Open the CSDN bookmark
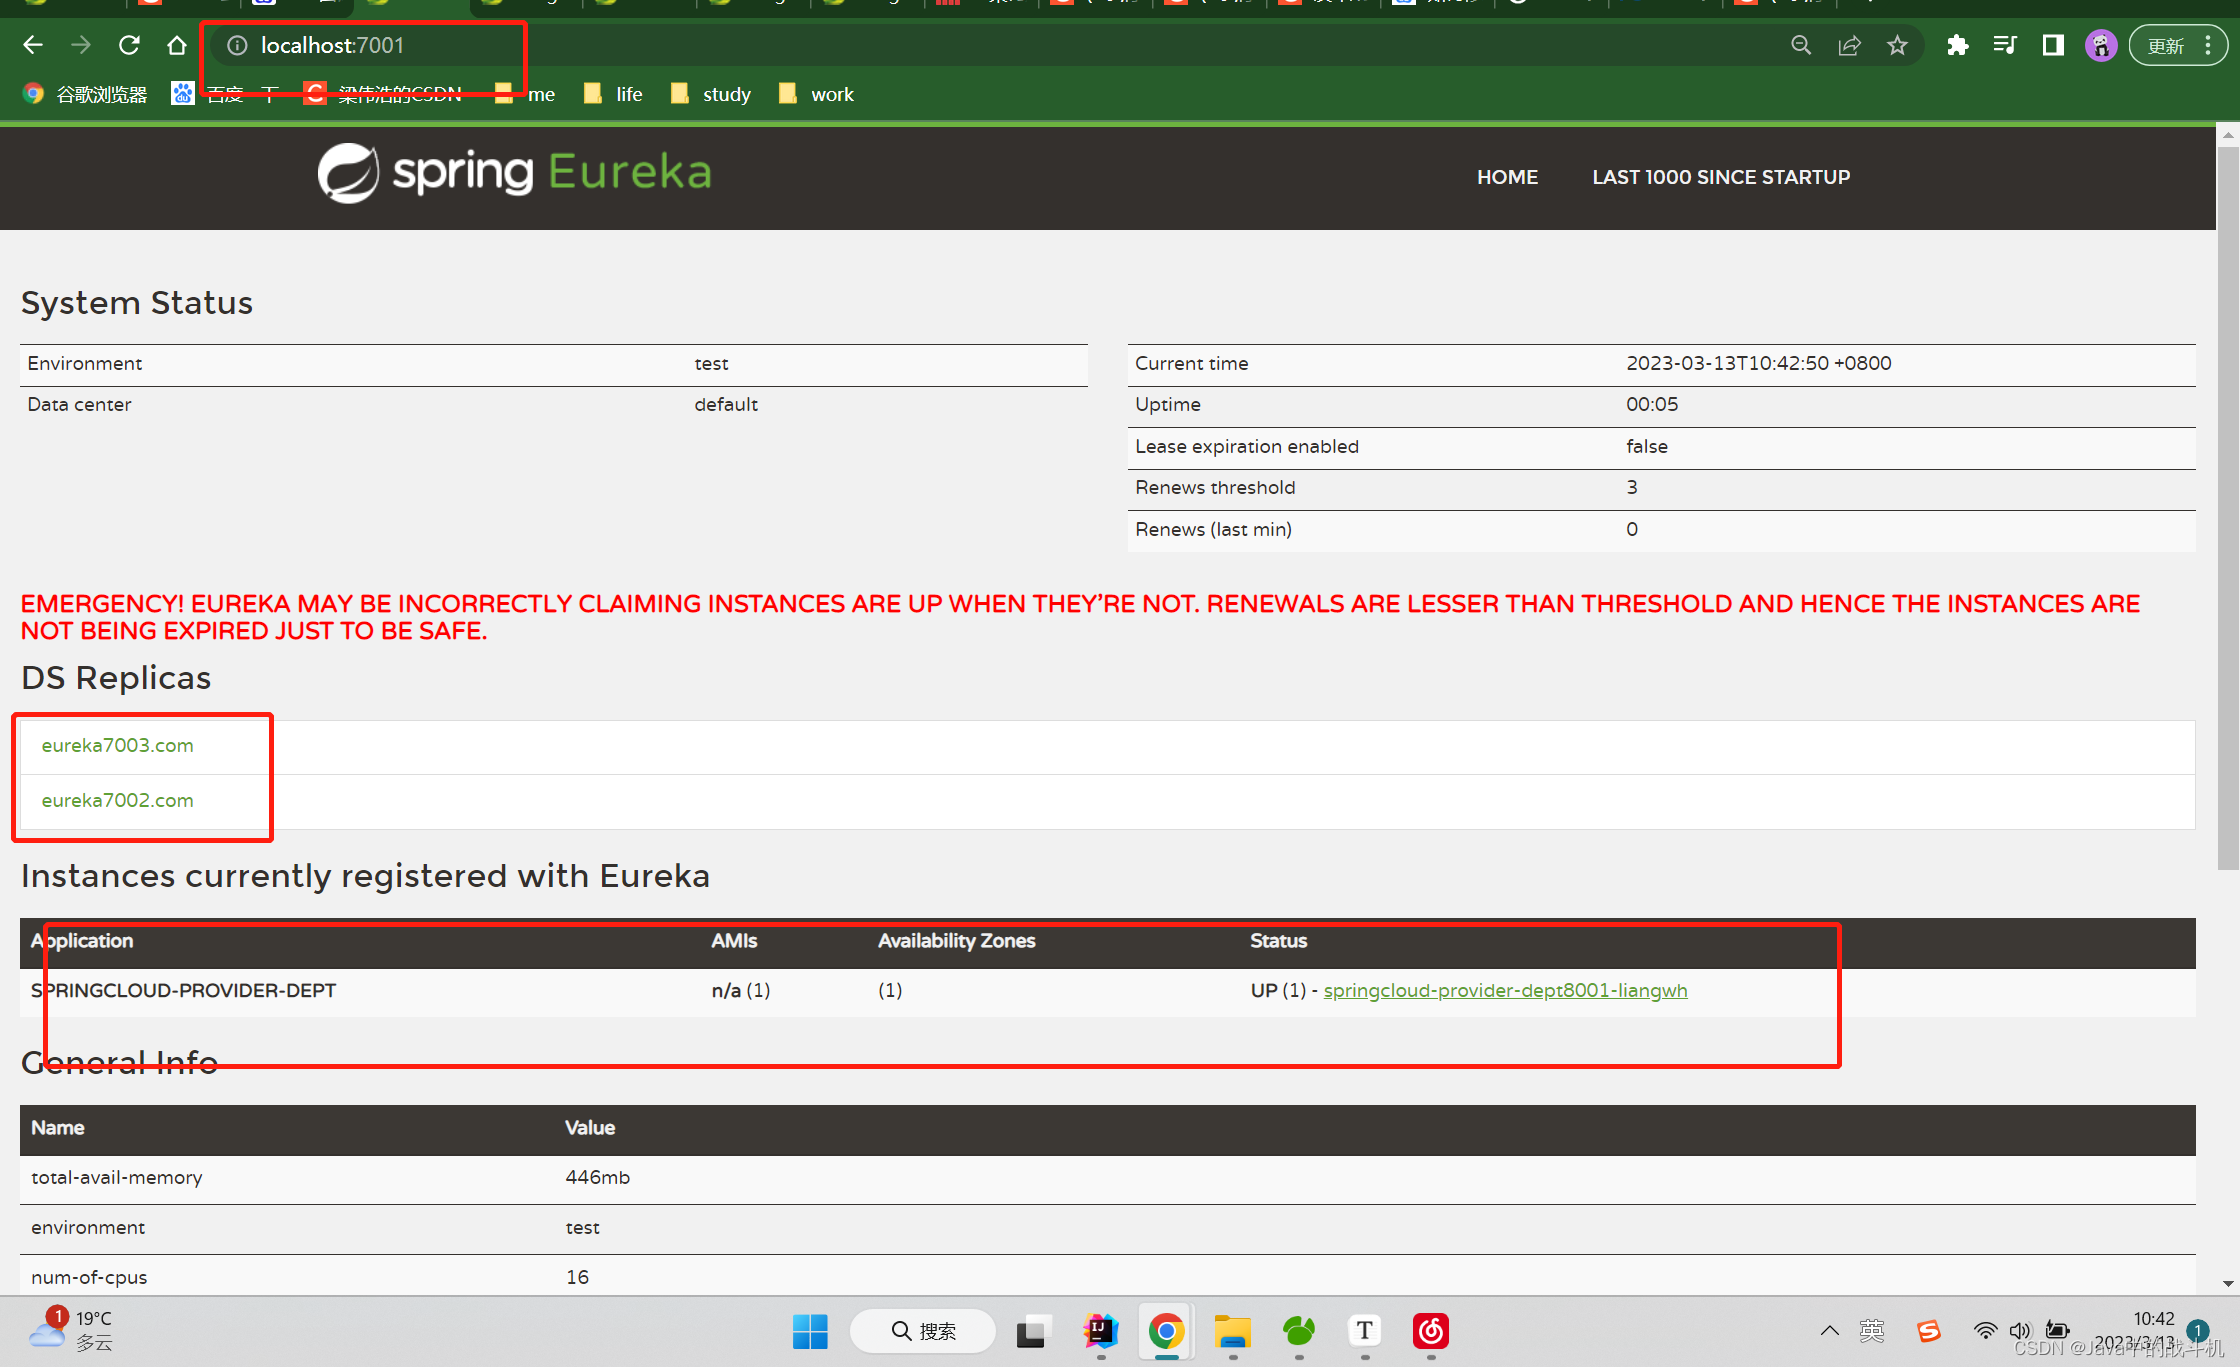The image size is (2240, 1367). (384, 94)
